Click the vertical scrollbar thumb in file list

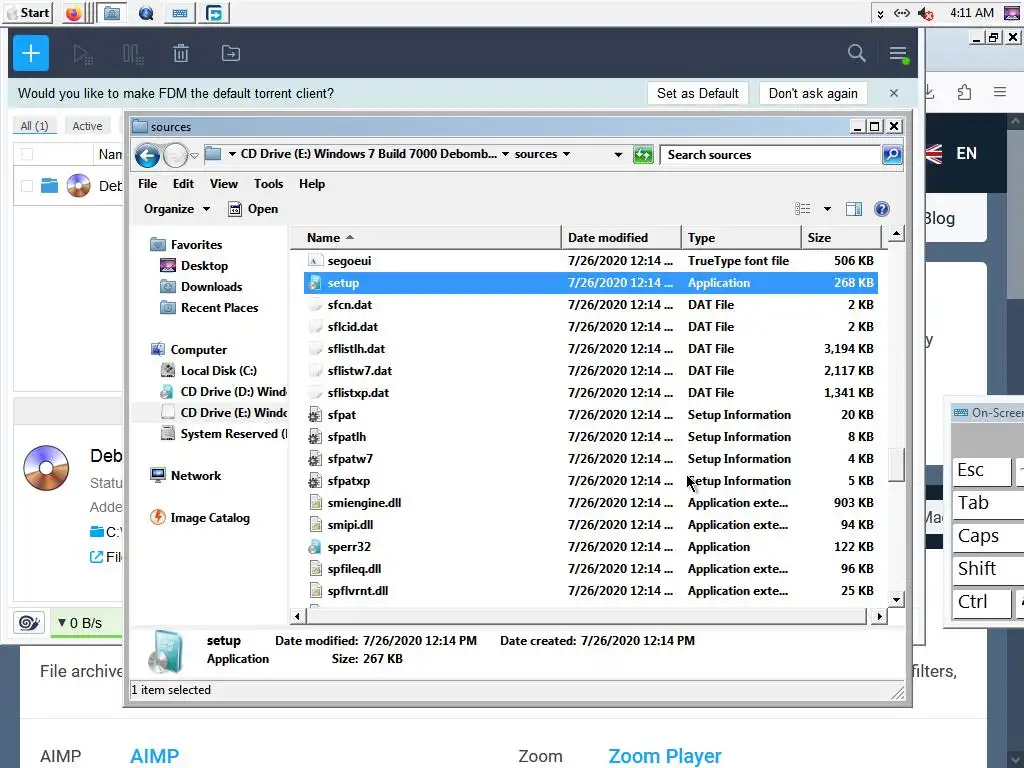(897, 465)
